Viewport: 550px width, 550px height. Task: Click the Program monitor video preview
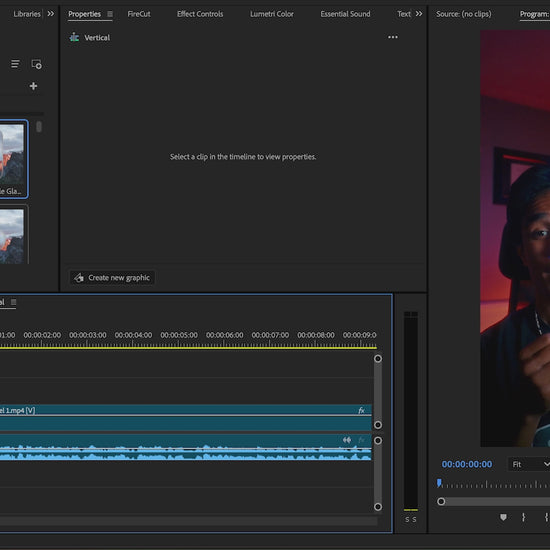click(x=515, y=239)
